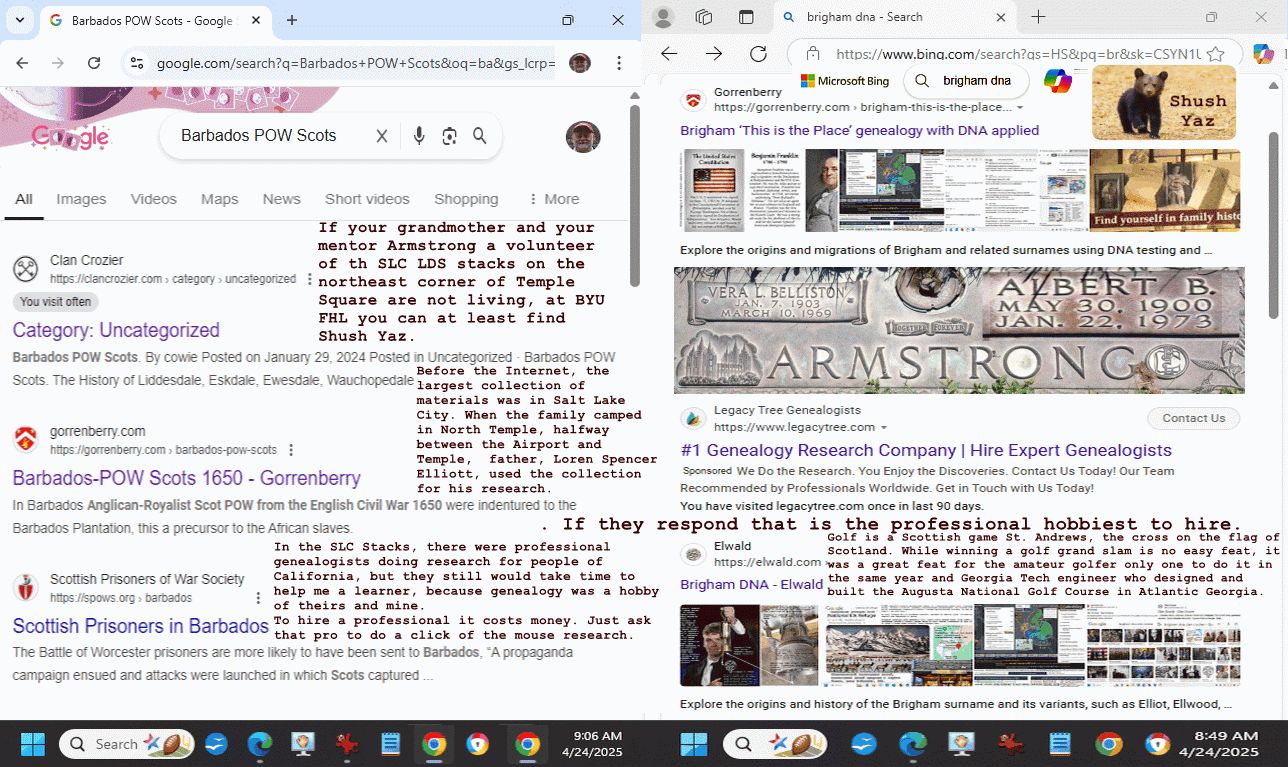Open 'Barbados-POW Scots 1650 - Gorrenberry' result

click(186, 478)
